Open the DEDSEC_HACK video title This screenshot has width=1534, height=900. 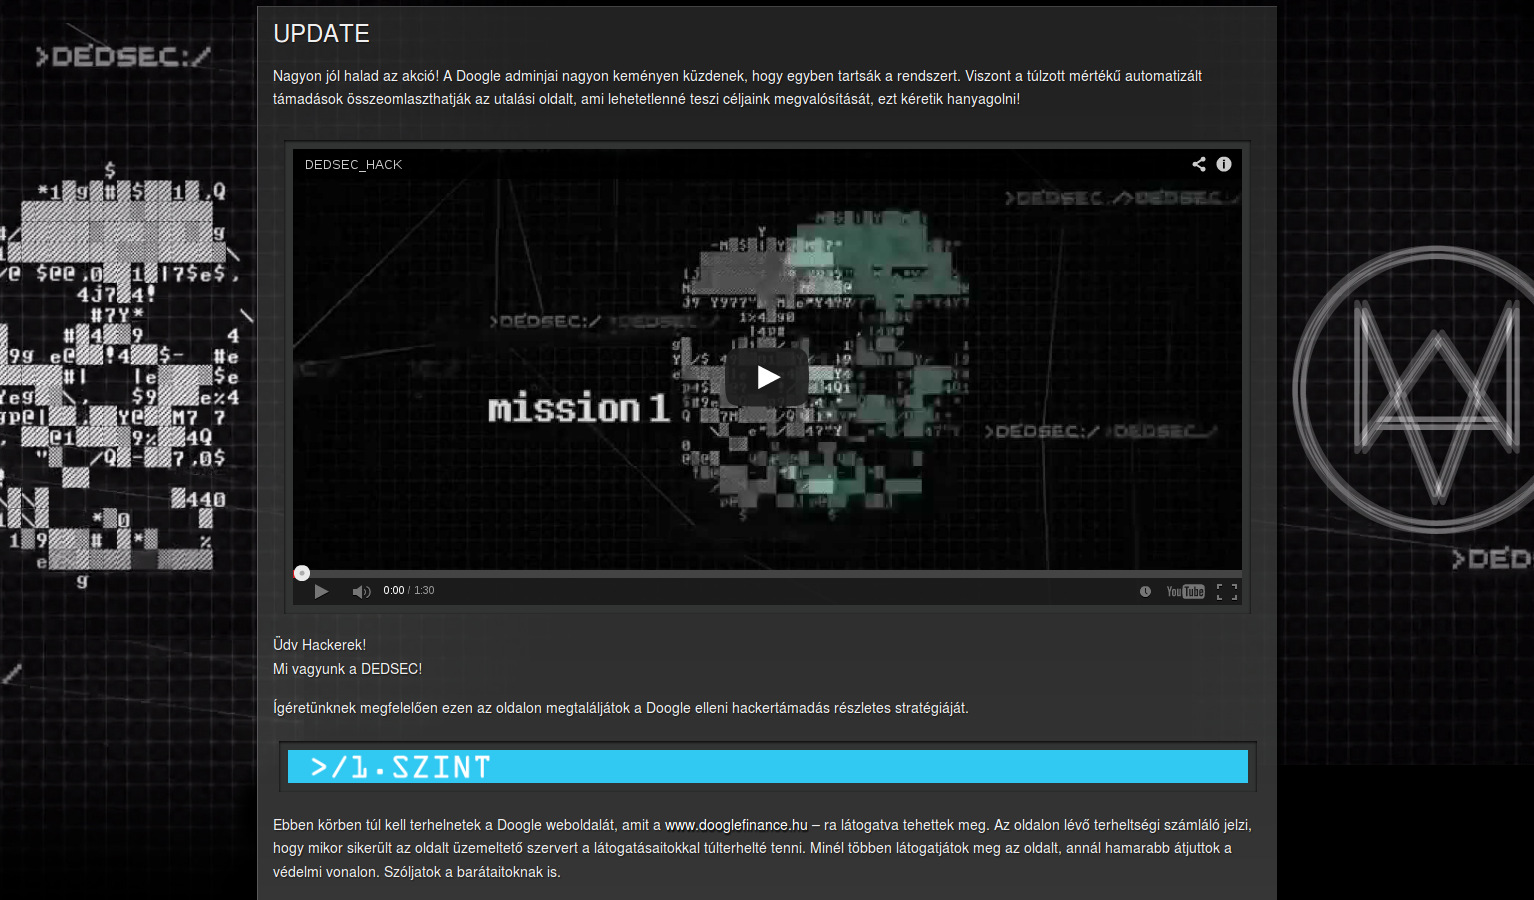click(x=353, y=165)
